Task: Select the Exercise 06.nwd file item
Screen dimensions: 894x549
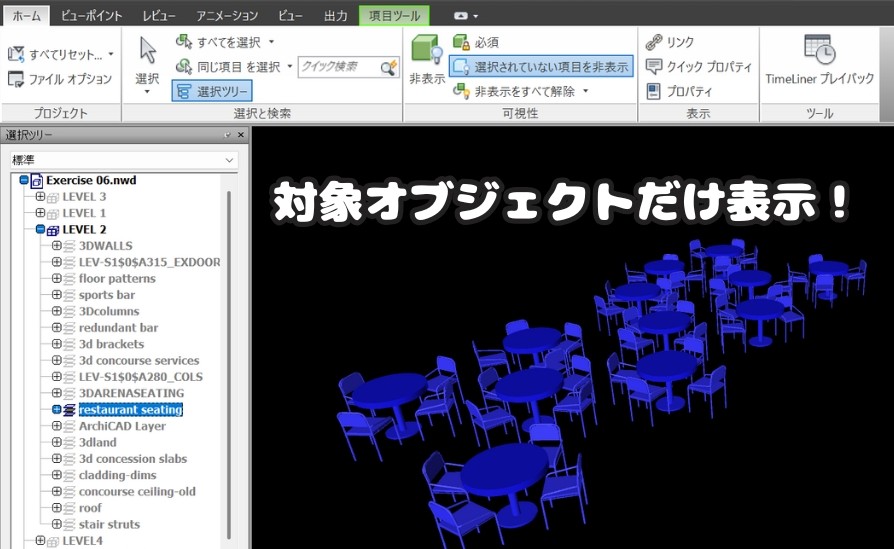Action: click(x=91, y=180)
